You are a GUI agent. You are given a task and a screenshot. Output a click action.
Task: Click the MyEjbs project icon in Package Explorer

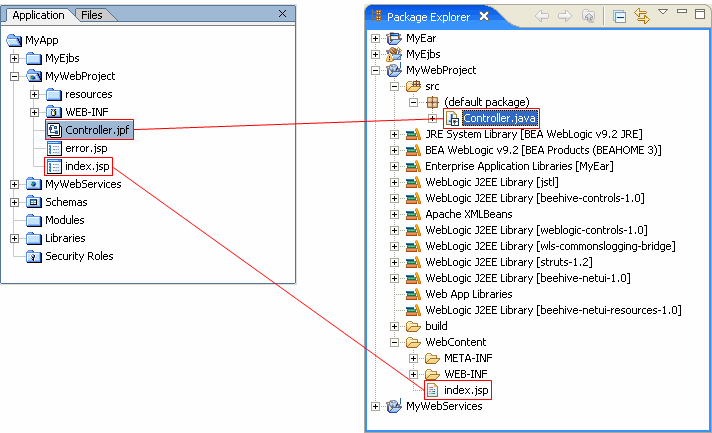(394, 54)
